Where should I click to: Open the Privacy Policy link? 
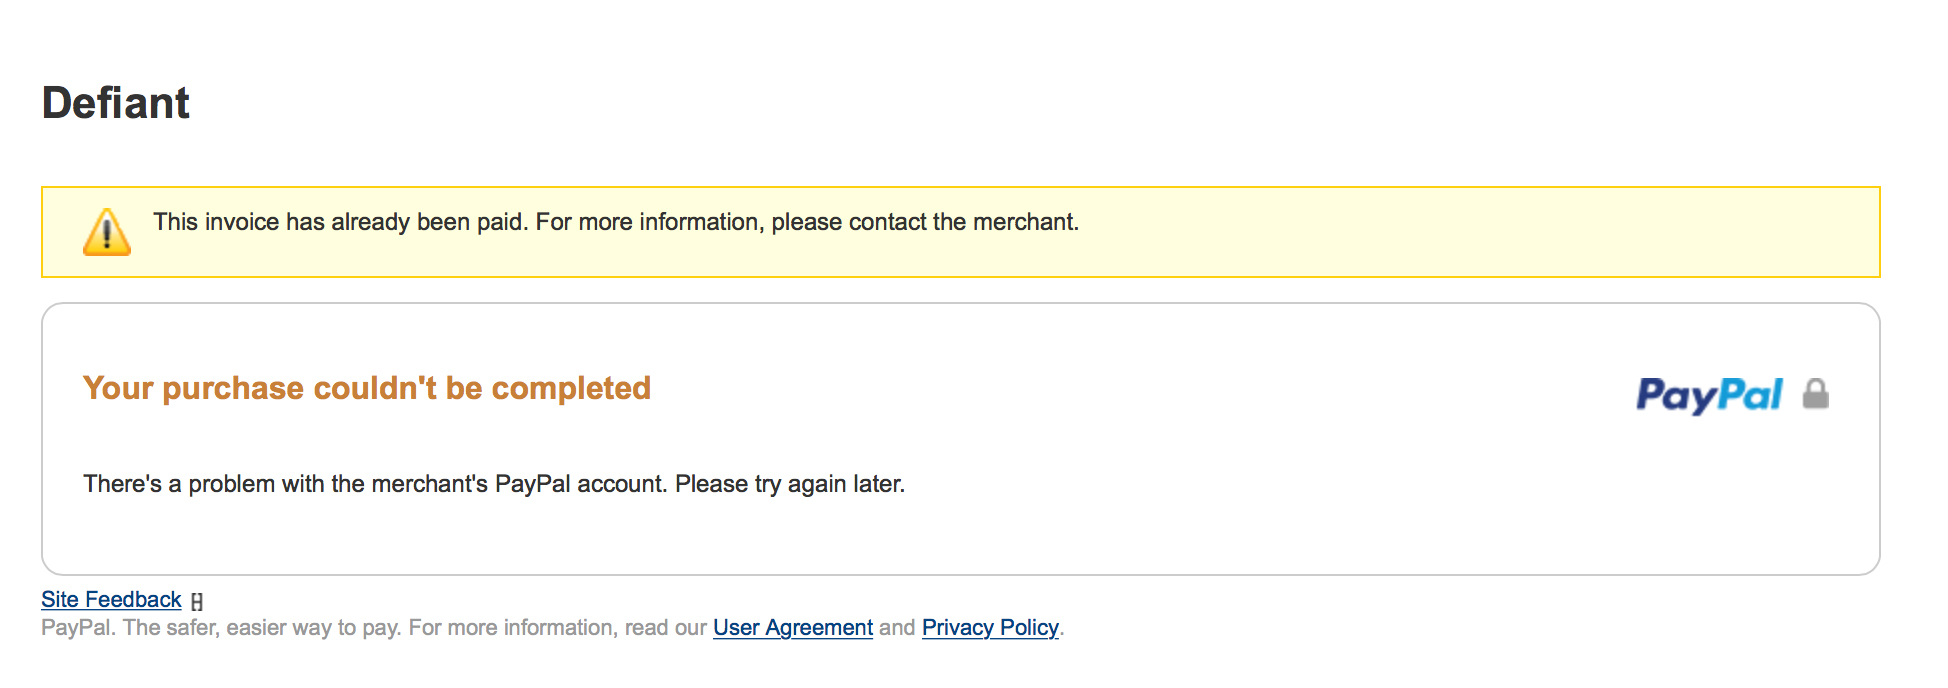tap(989, 627)
